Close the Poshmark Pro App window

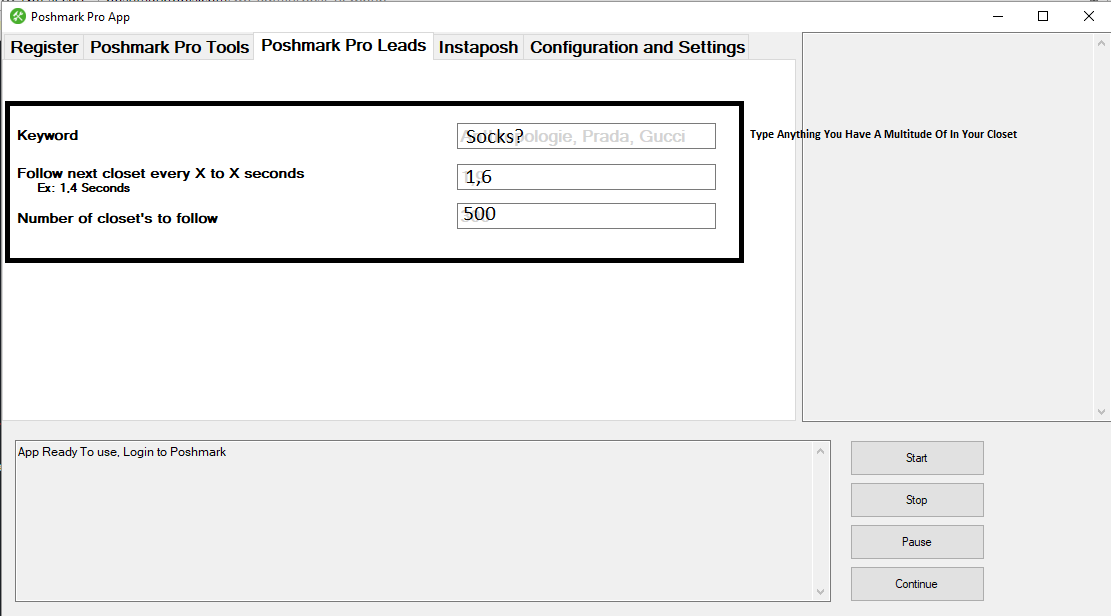[1089, 16]
